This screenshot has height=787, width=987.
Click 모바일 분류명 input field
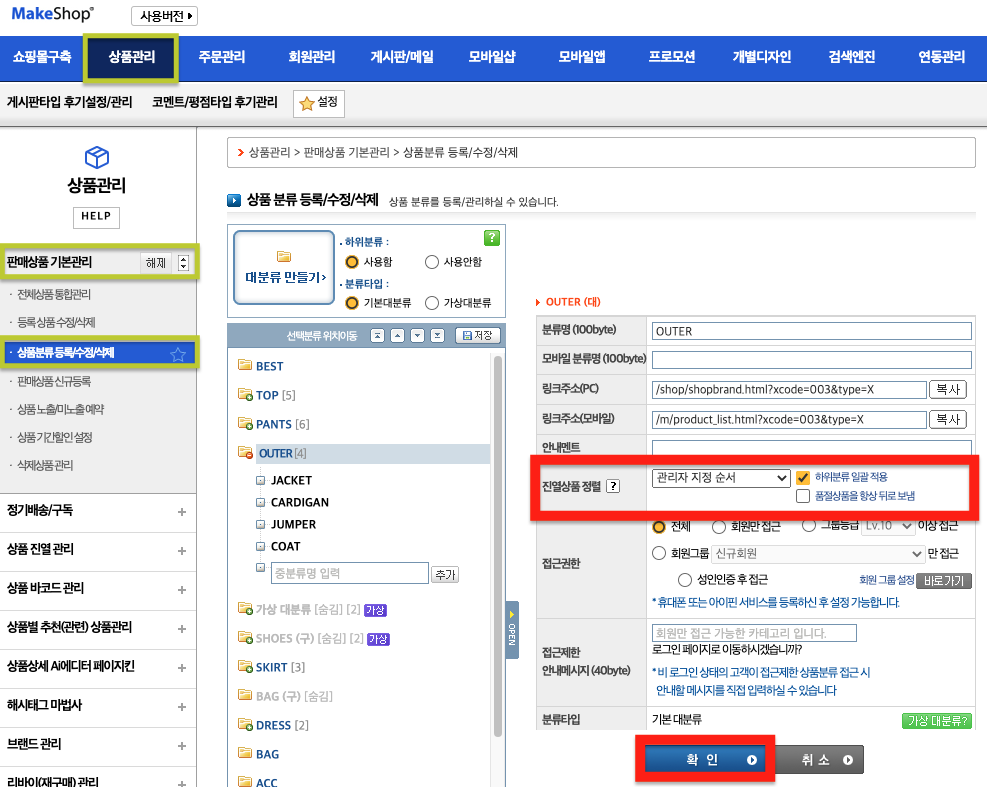(x=811, y=360)
